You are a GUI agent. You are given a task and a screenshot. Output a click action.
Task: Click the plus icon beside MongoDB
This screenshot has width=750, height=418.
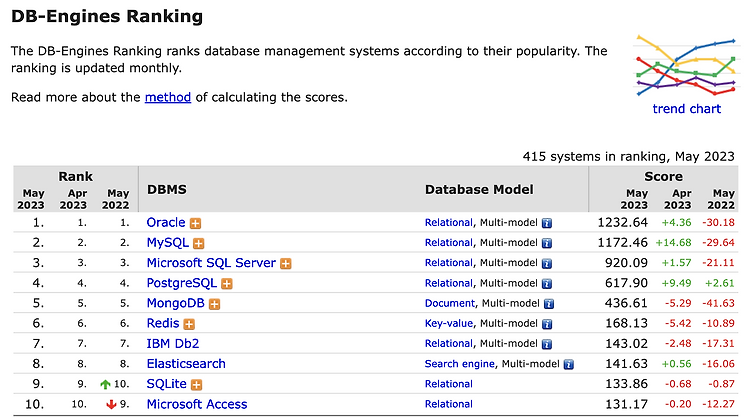(x=215, y=304)
